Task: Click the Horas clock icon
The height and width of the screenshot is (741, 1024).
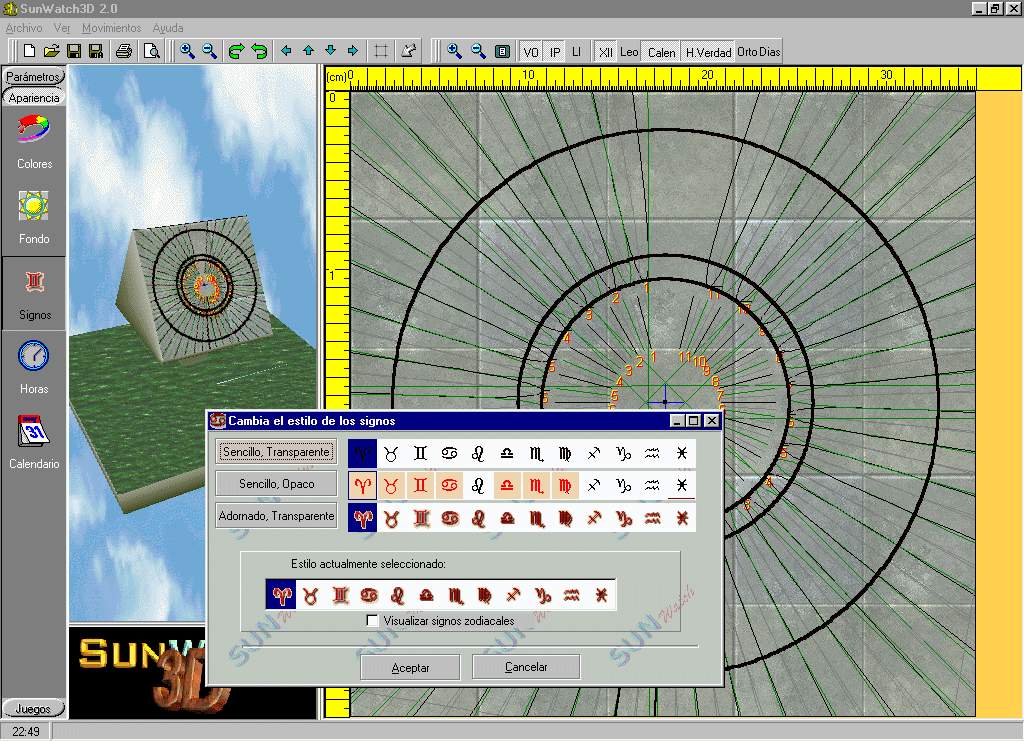Action: tap(34, 357)
